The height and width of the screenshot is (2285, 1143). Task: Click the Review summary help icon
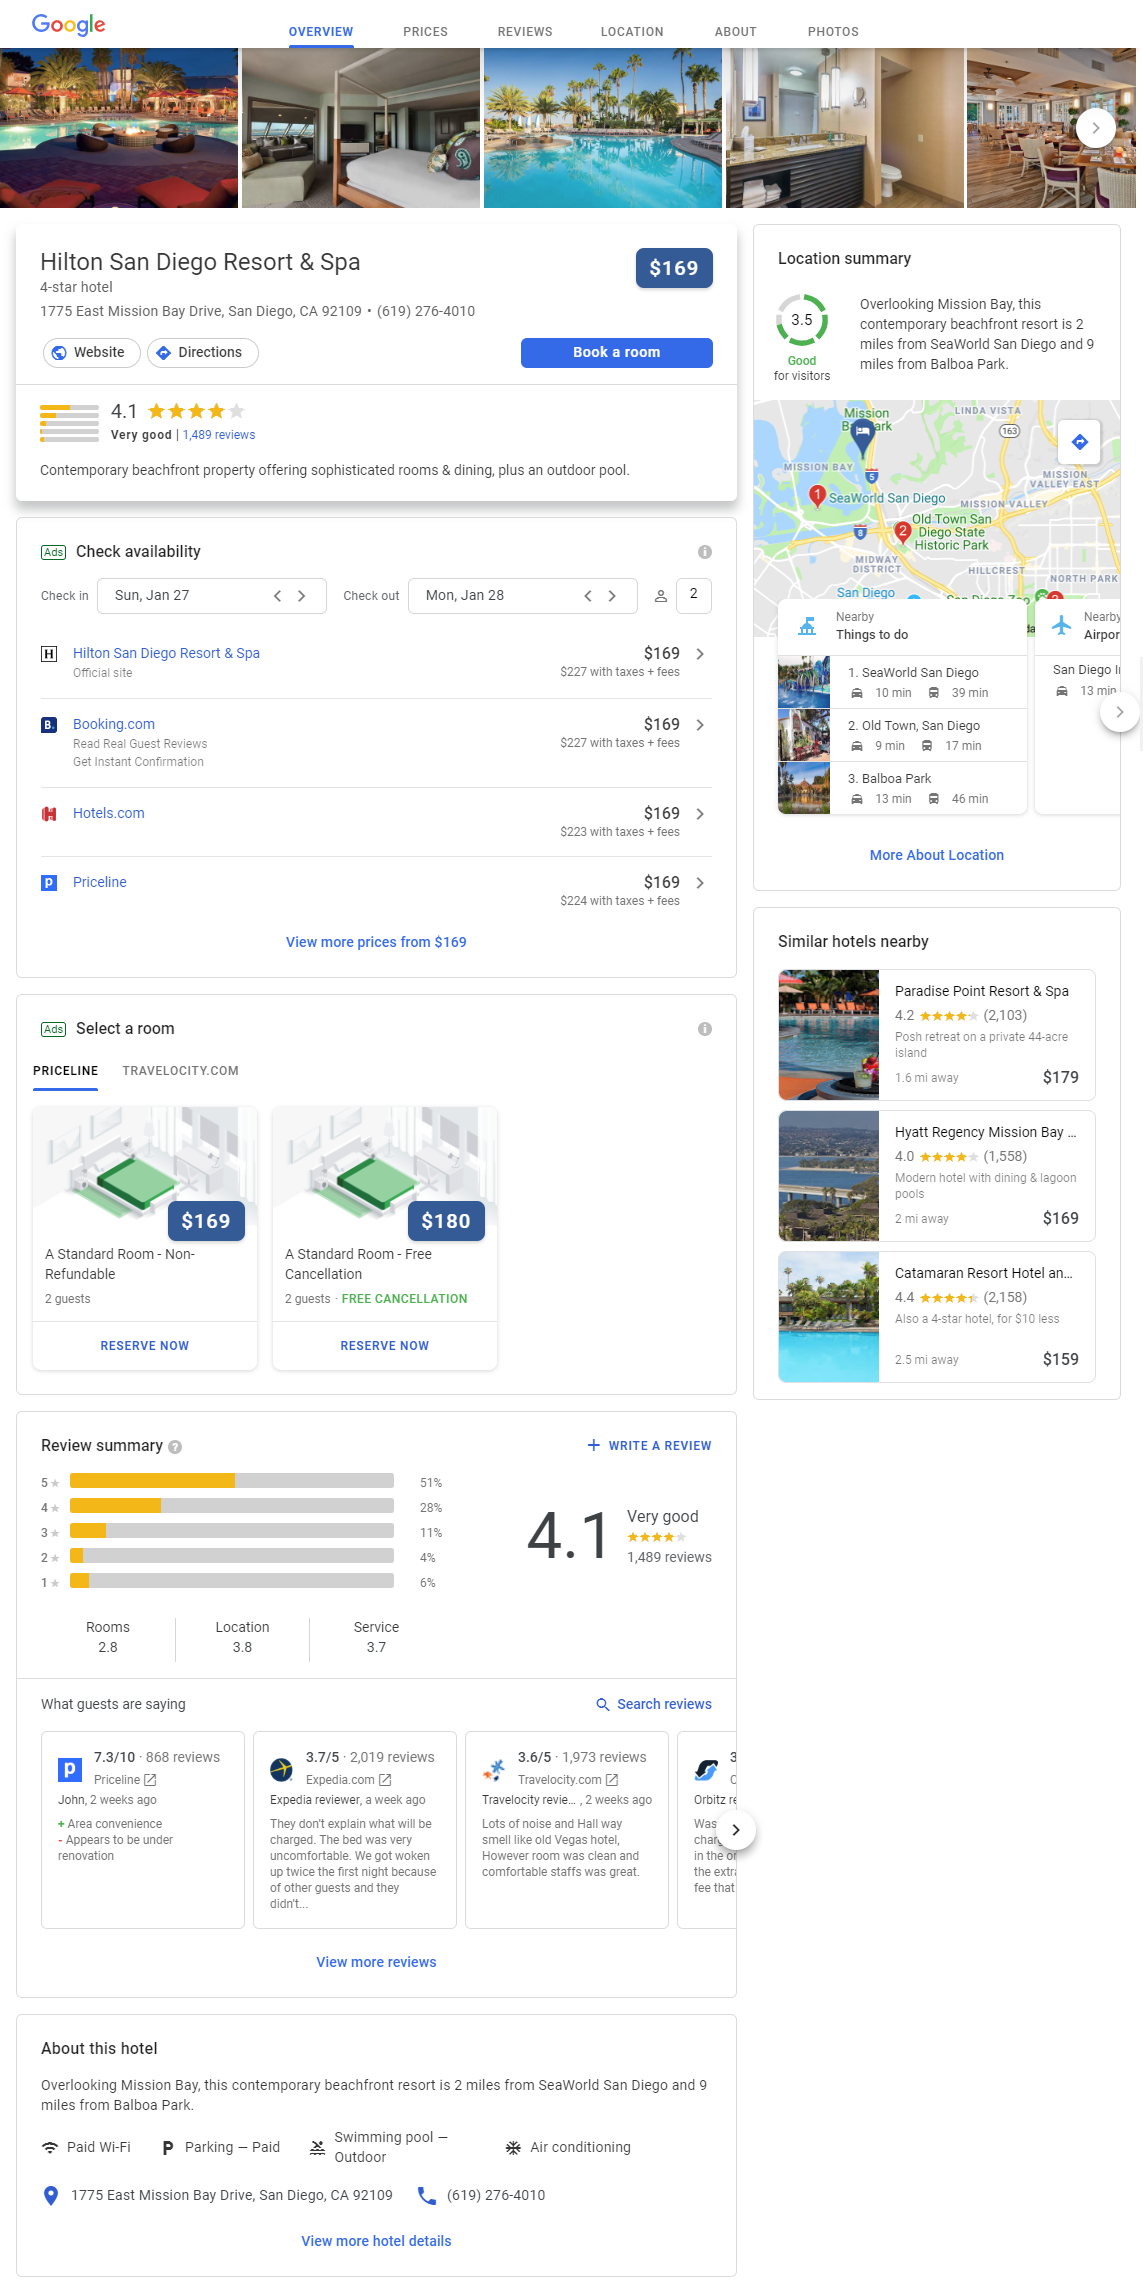175,1447
